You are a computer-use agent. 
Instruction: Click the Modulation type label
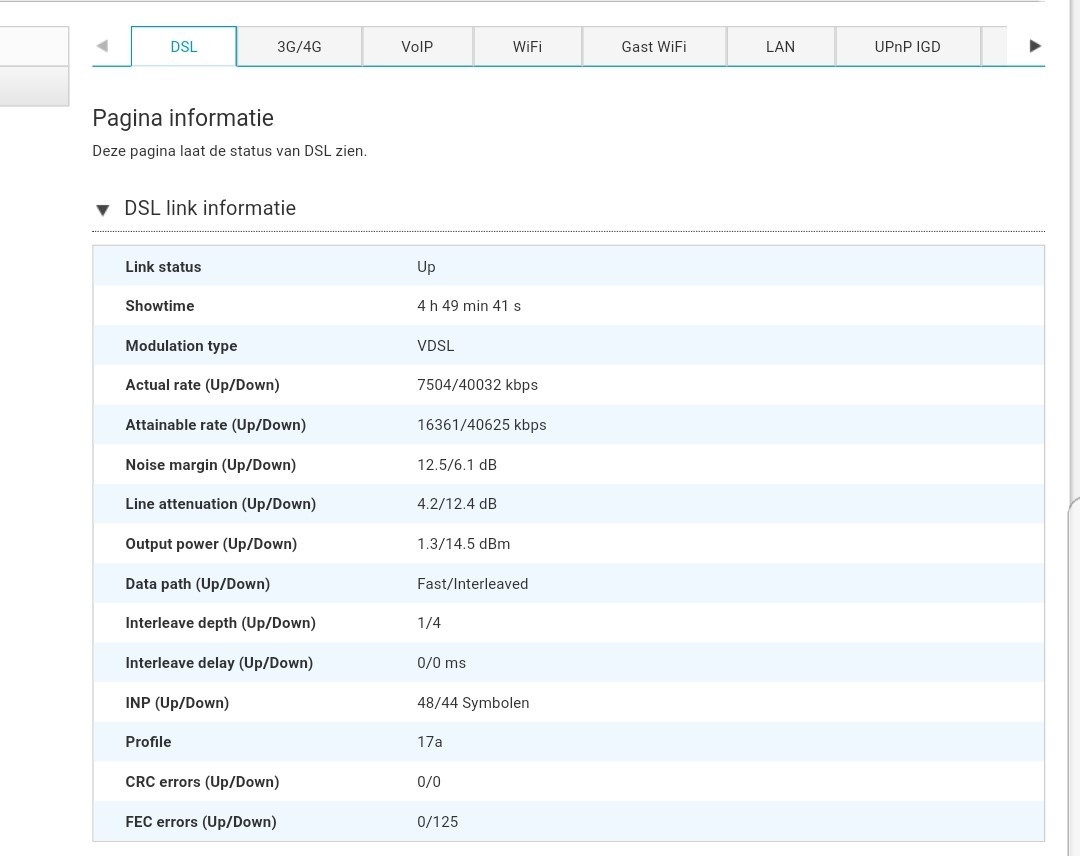tap(181, 346)
